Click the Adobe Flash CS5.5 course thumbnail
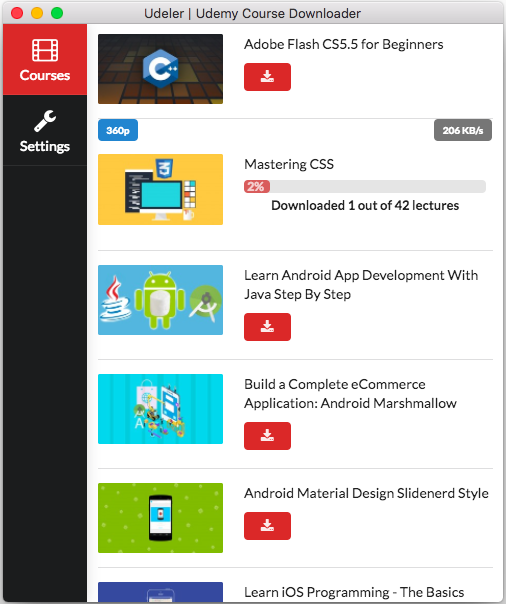 [x=160, y=69]
